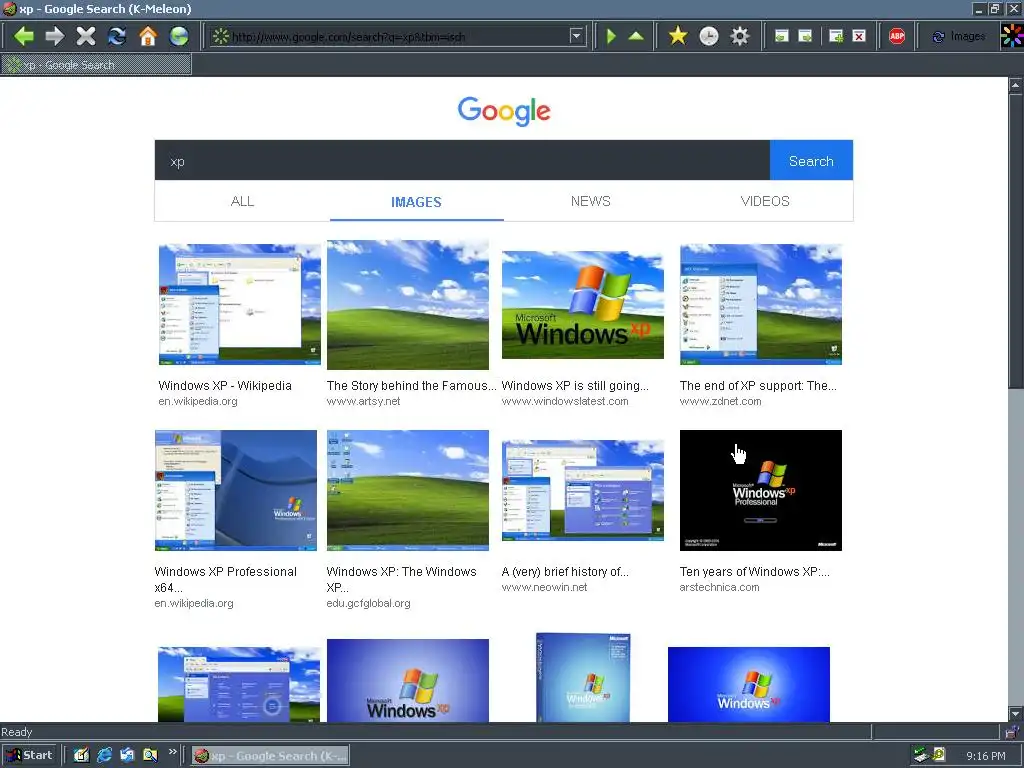Open the URL bar history dropdown

576,36
